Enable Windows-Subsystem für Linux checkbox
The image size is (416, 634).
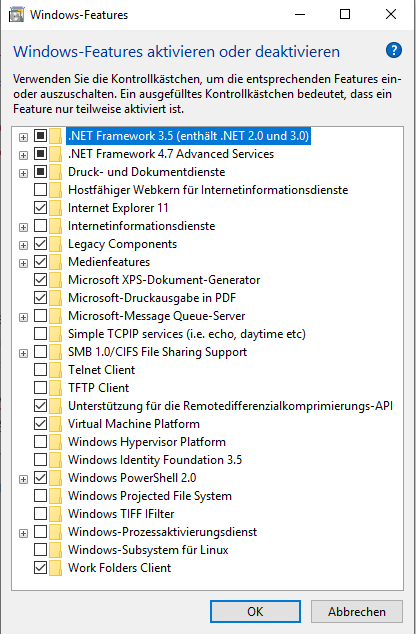(40, 550)
